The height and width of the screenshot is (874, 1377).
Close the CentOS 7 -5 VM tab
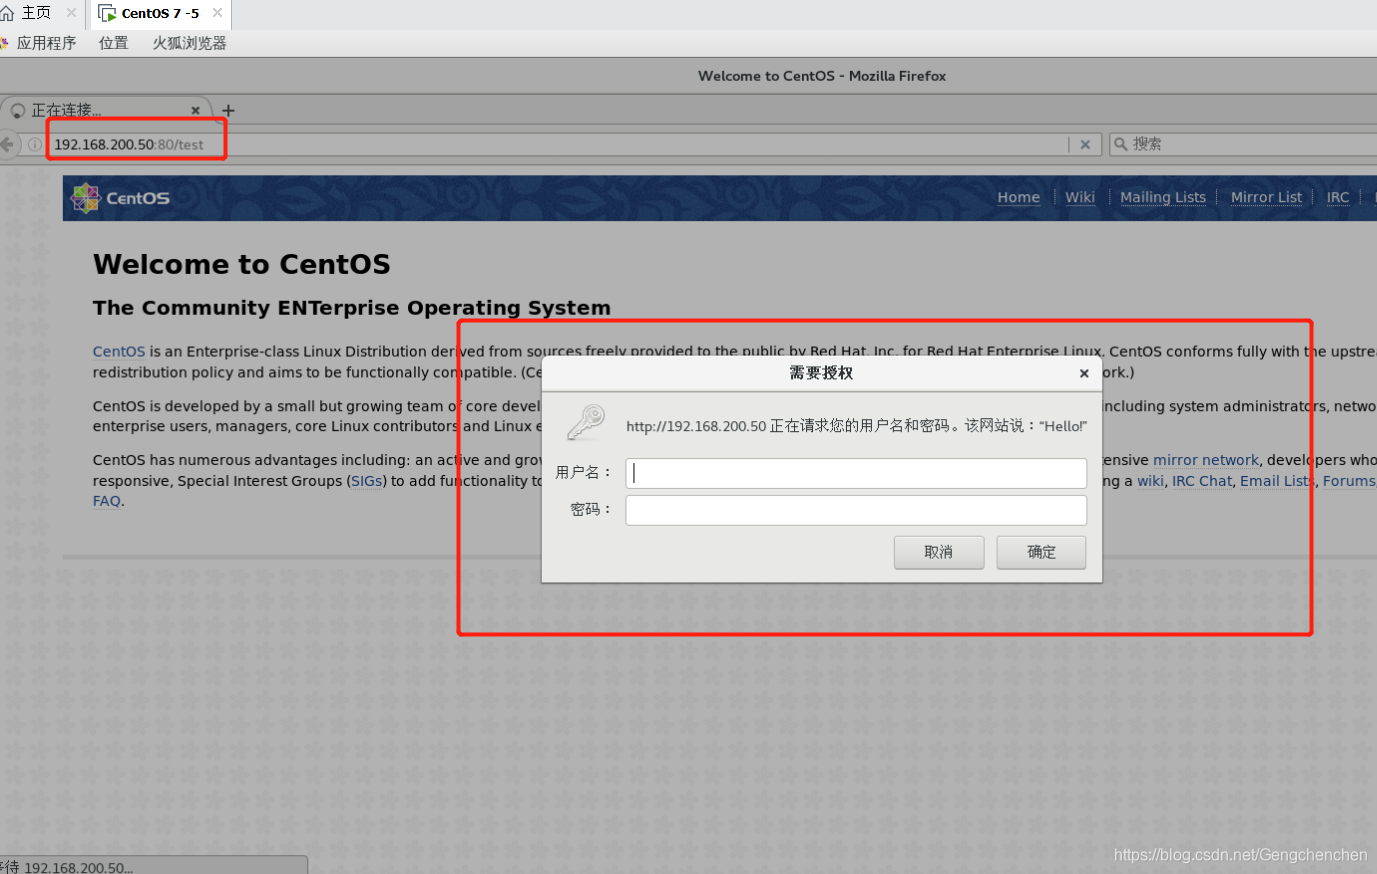pos(217,13)
